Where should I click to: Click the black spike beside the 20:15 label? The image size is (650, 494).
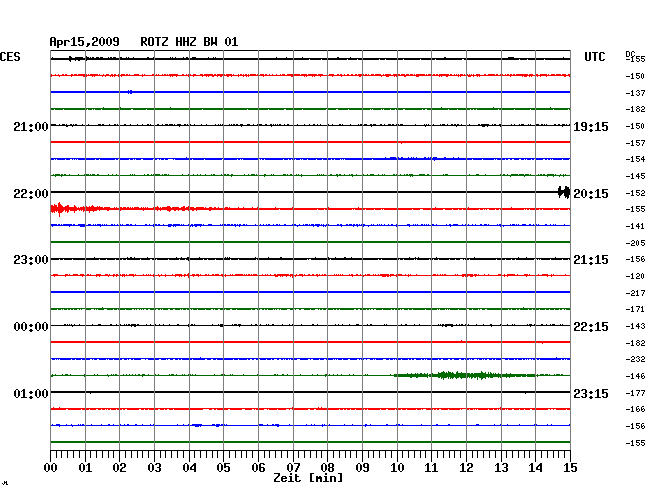pyautogui.click(x=564, y=192)
